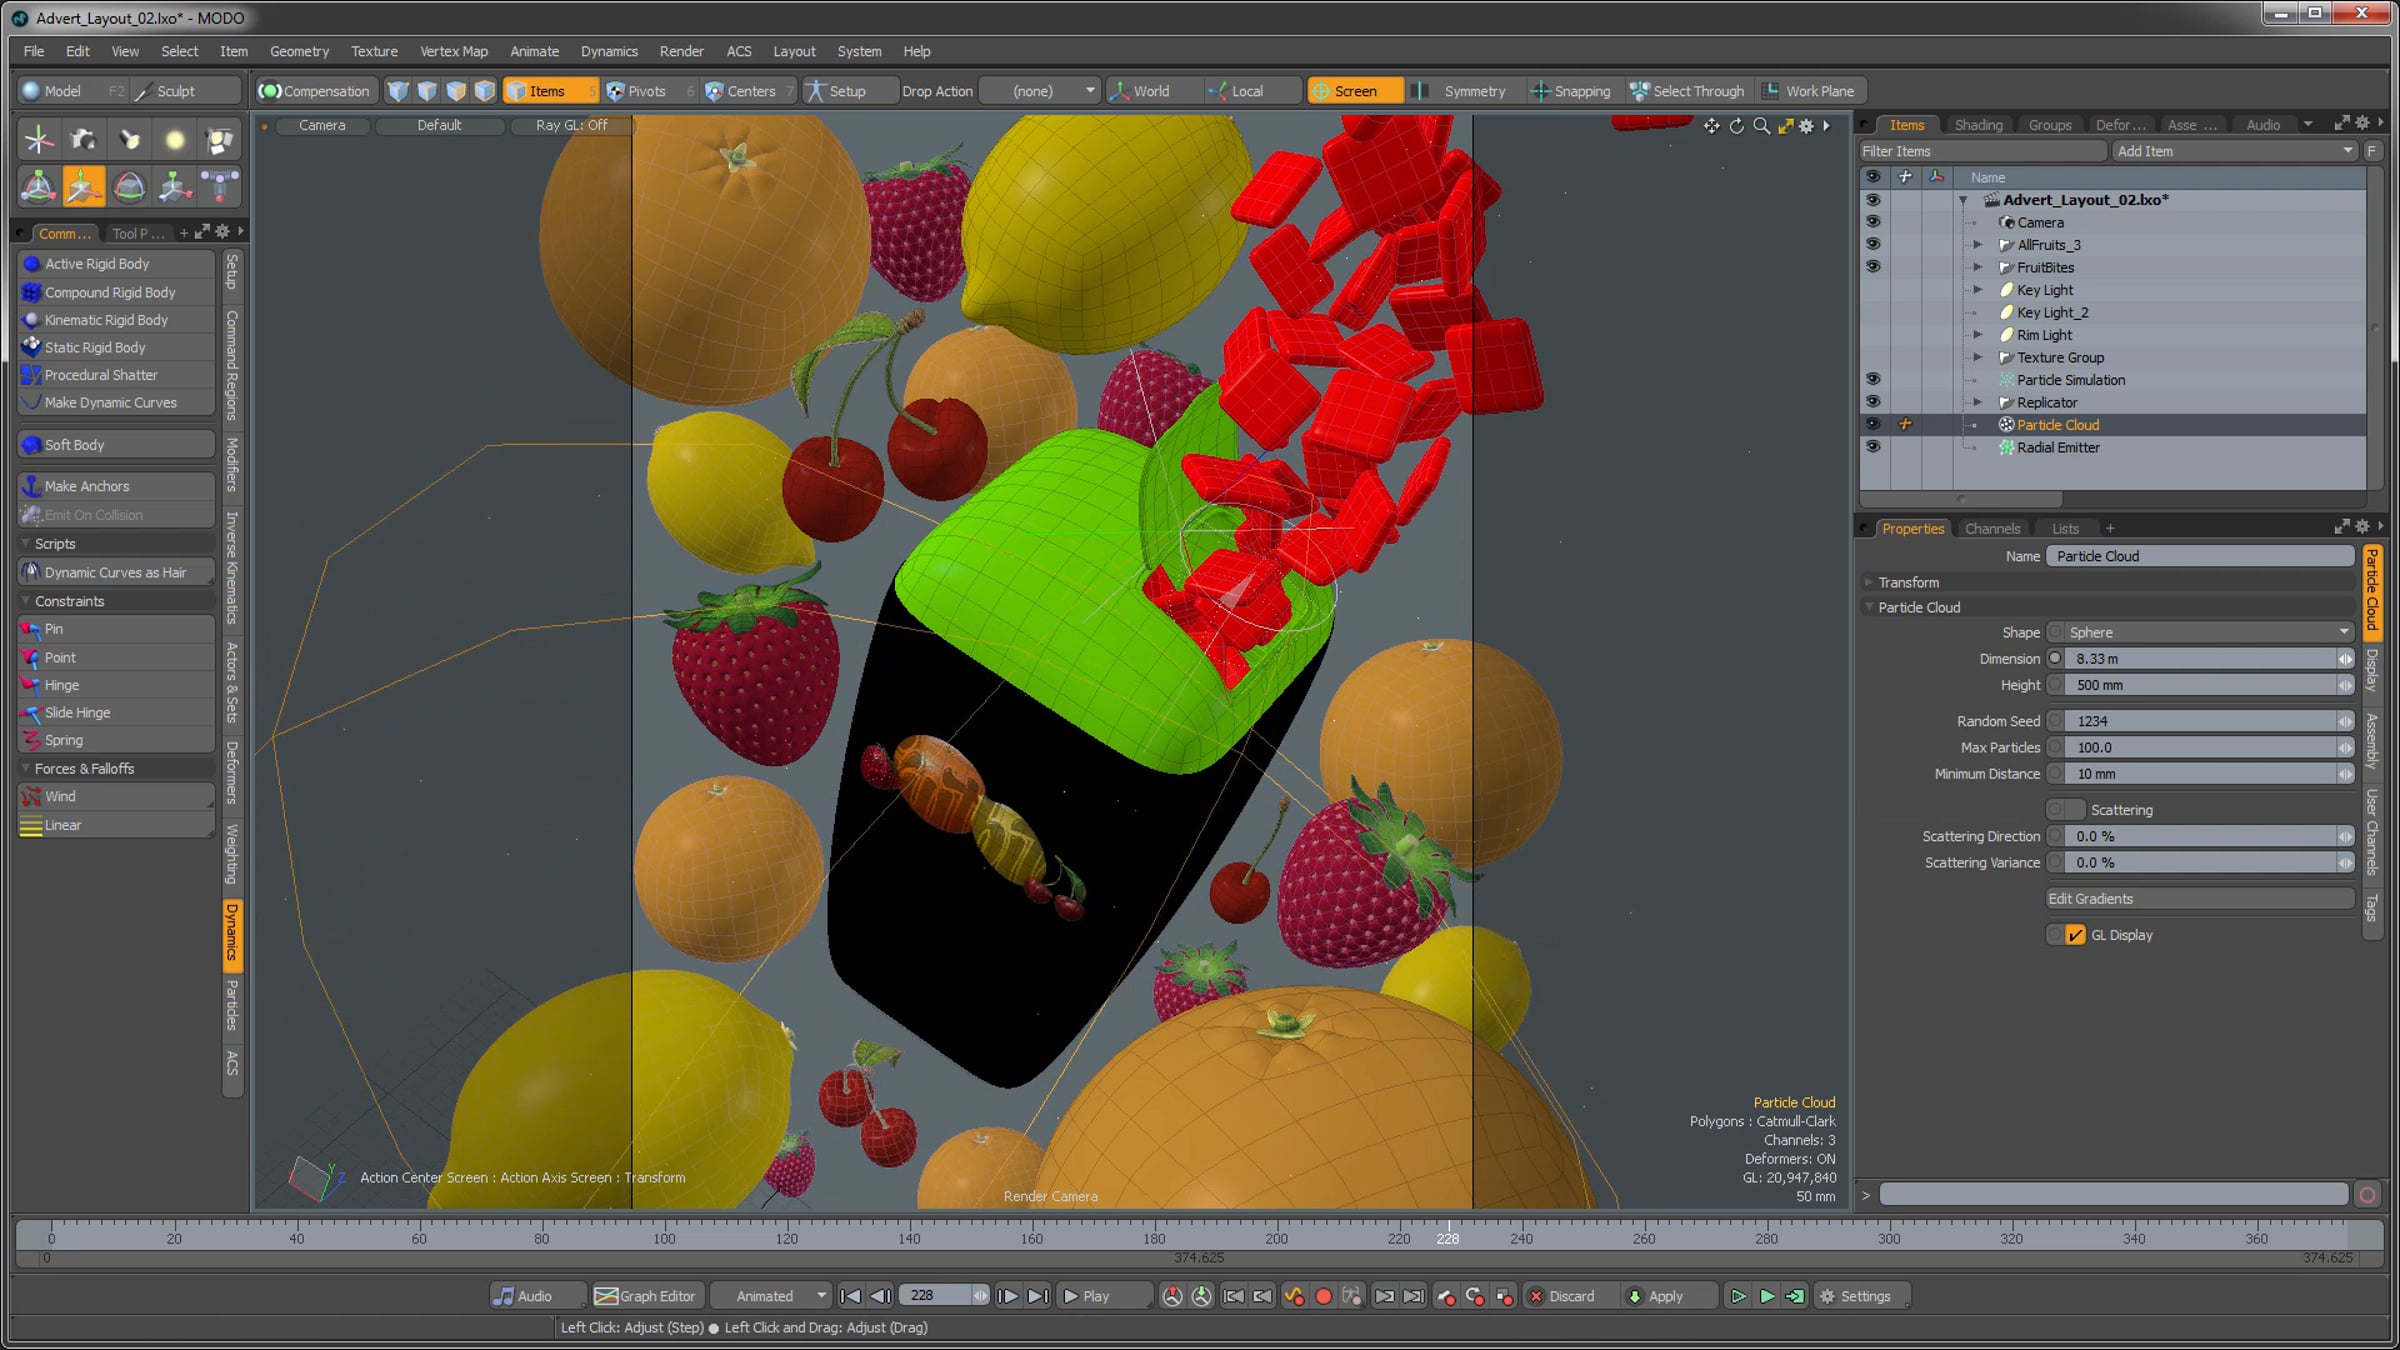Click the Filter Items field
This screenshot has height=1350, width=2400.
(1982, 151)
